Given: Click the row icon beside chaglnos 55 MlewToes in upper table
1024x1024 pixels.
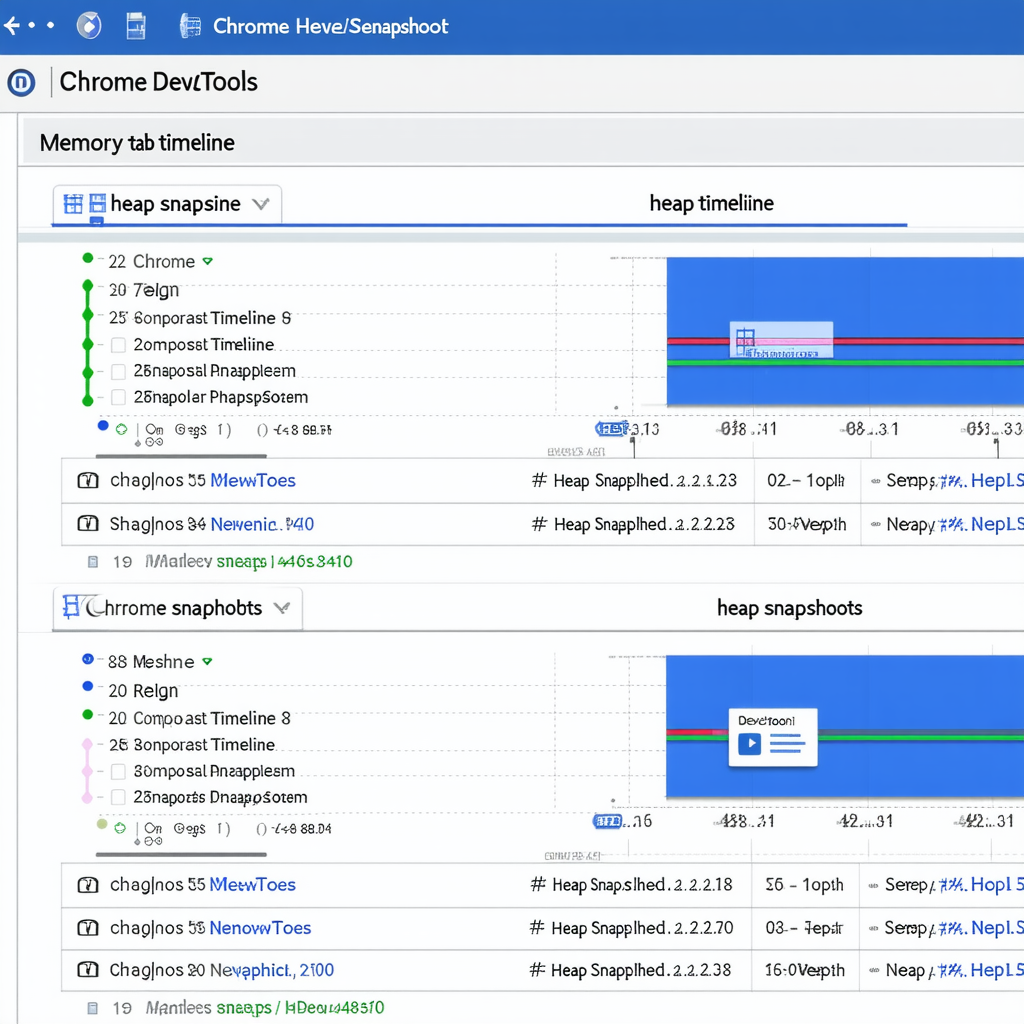Looking at the screenshot, I should click(x=88, y=481).
